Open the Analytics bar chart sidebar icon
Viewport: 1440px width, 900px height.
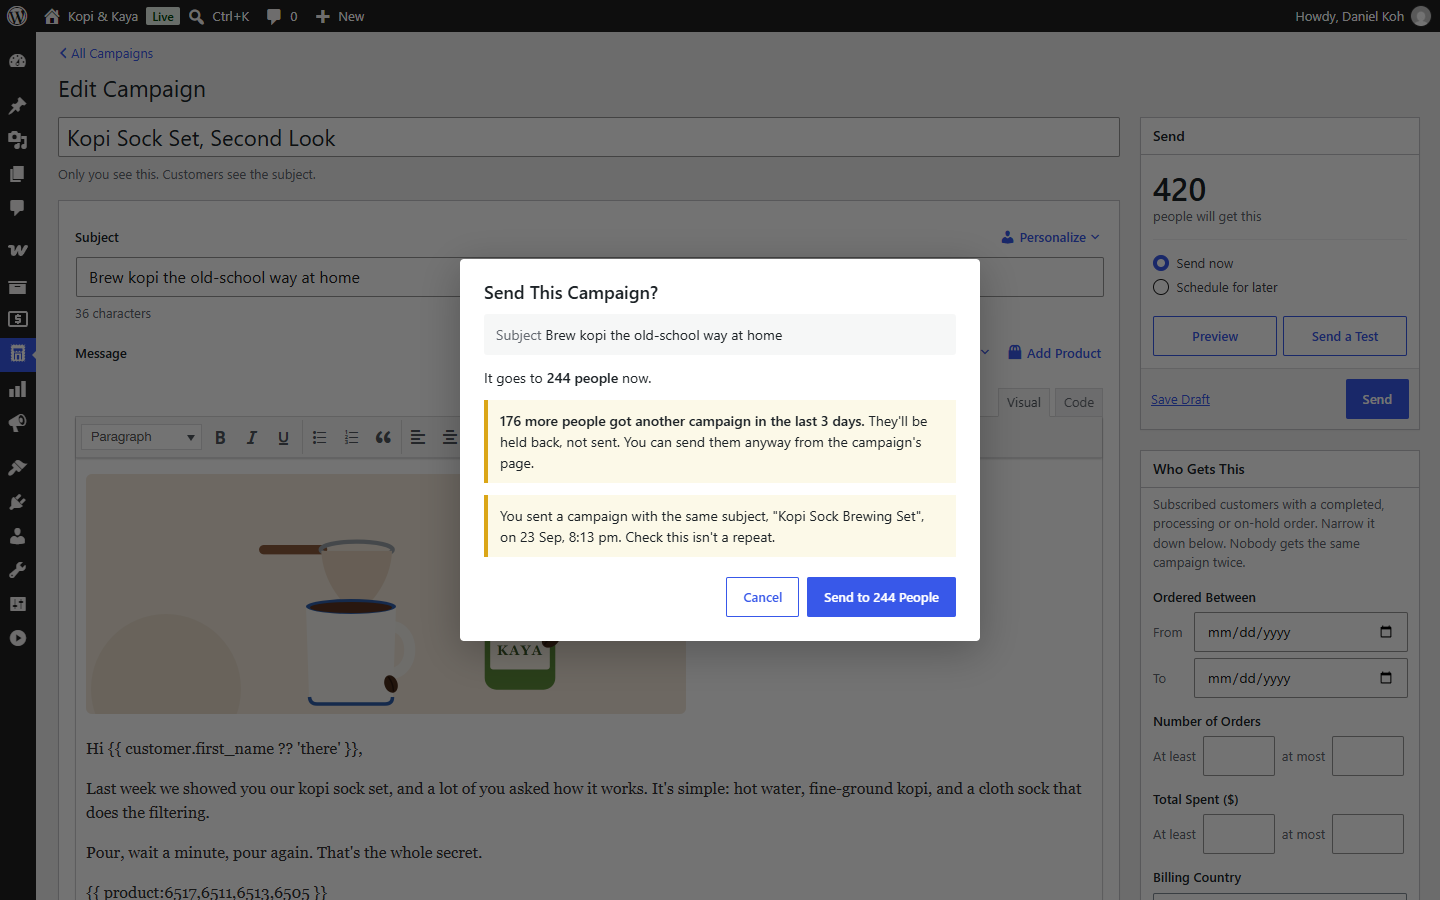17,389
